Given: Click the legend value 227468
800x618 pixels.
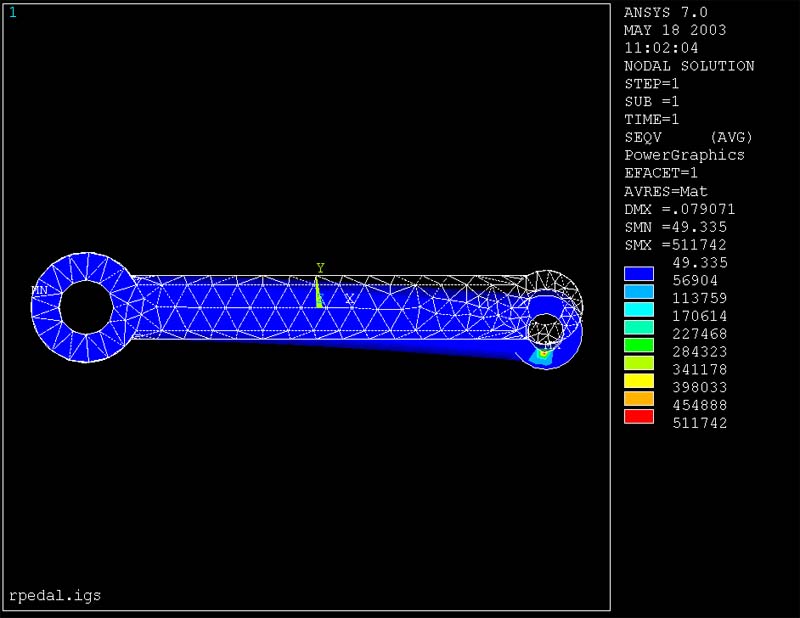Looking at the screenshot, I should point(699,334).
